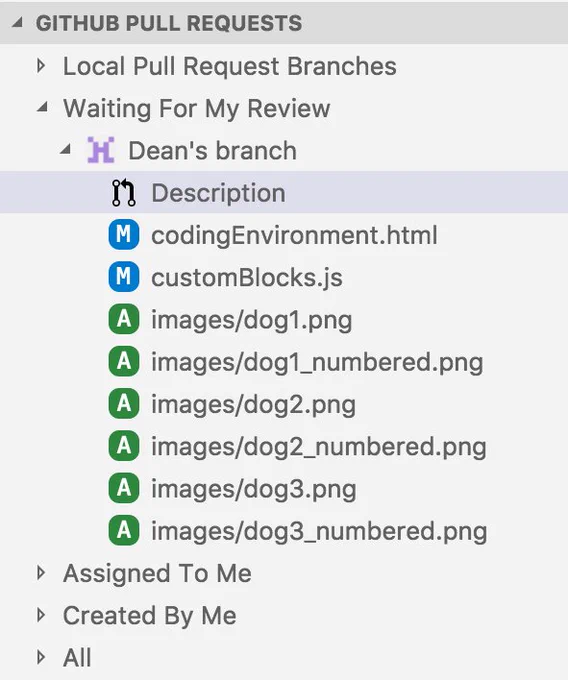
Task: Click added badge for images/dog1_numbered.png
Action: 124,361
